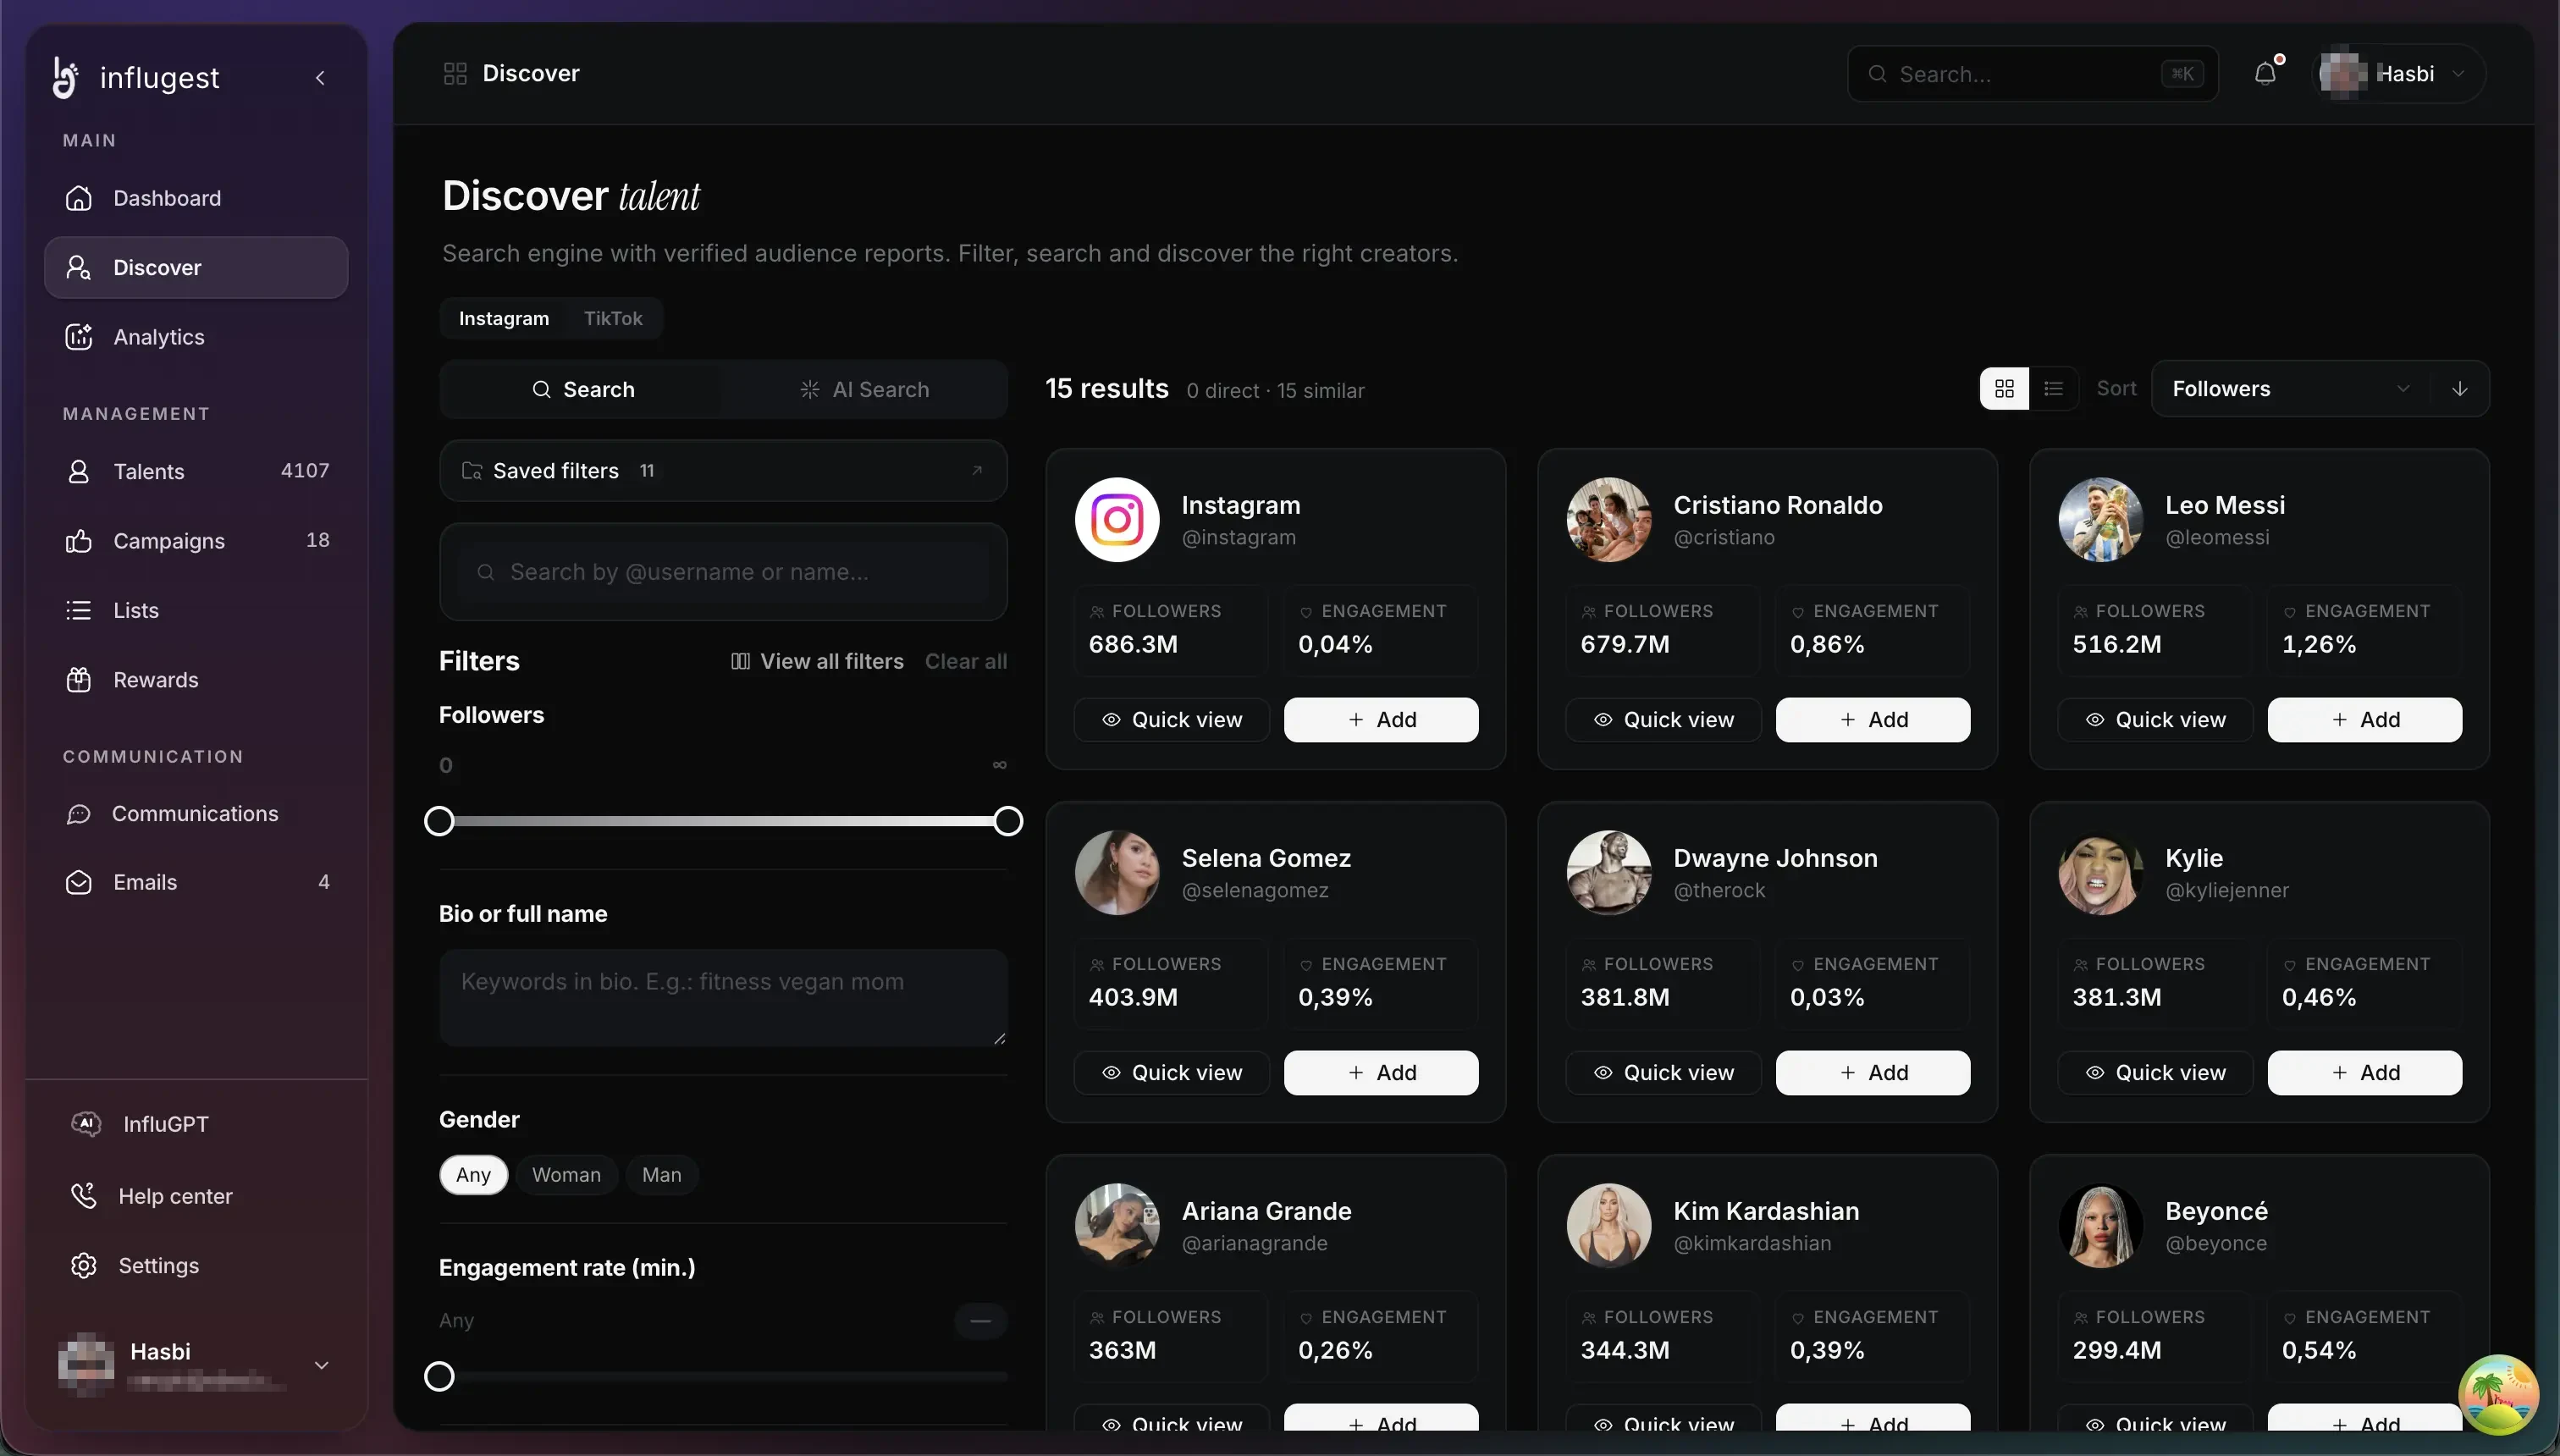Select the TikTok platform tab
Image resolution: width=2560 pixels, height=1456 pixels.
coord(613,318)
